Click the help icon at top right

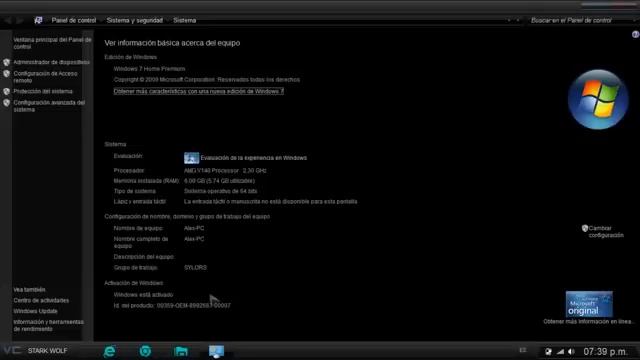point(636,35)
